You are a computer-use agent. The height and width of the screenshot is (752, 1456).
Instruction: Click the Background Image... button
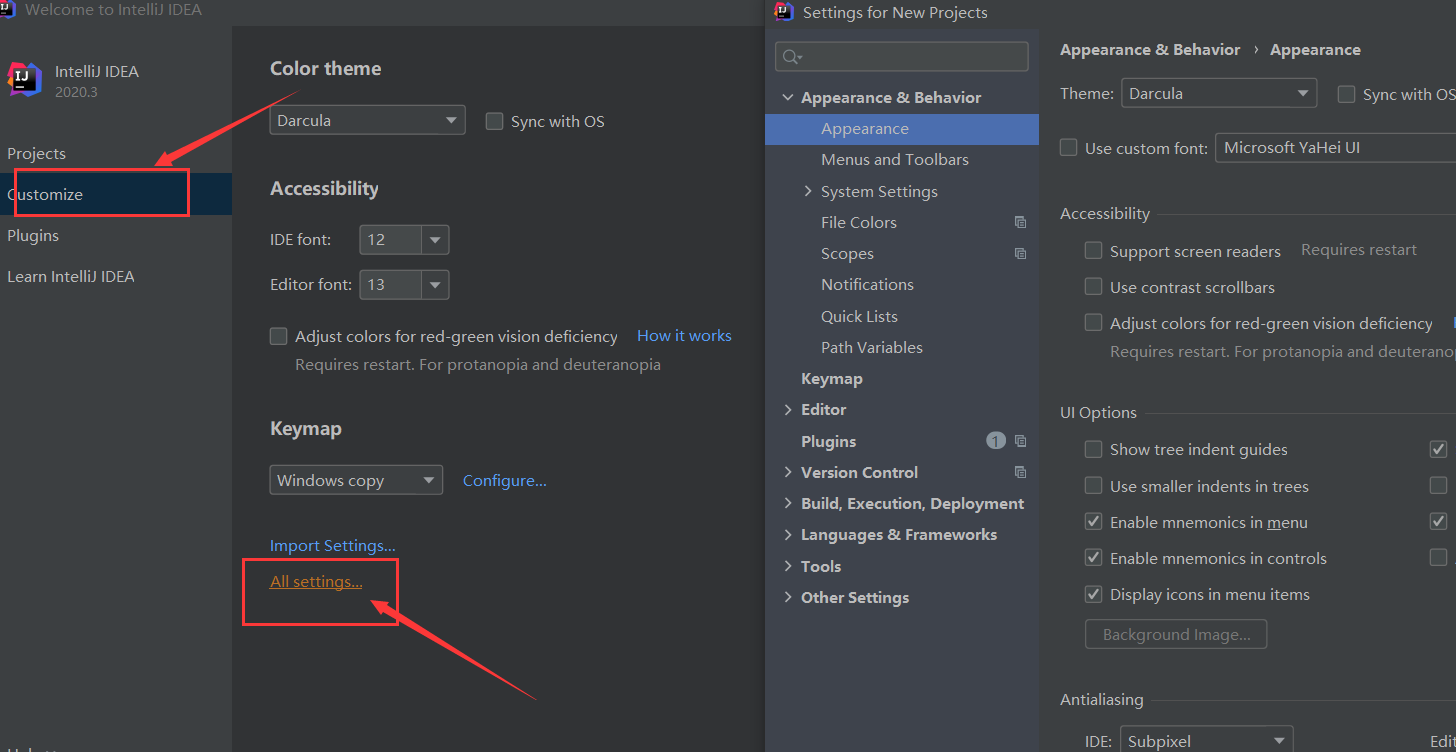point(1176,634)
